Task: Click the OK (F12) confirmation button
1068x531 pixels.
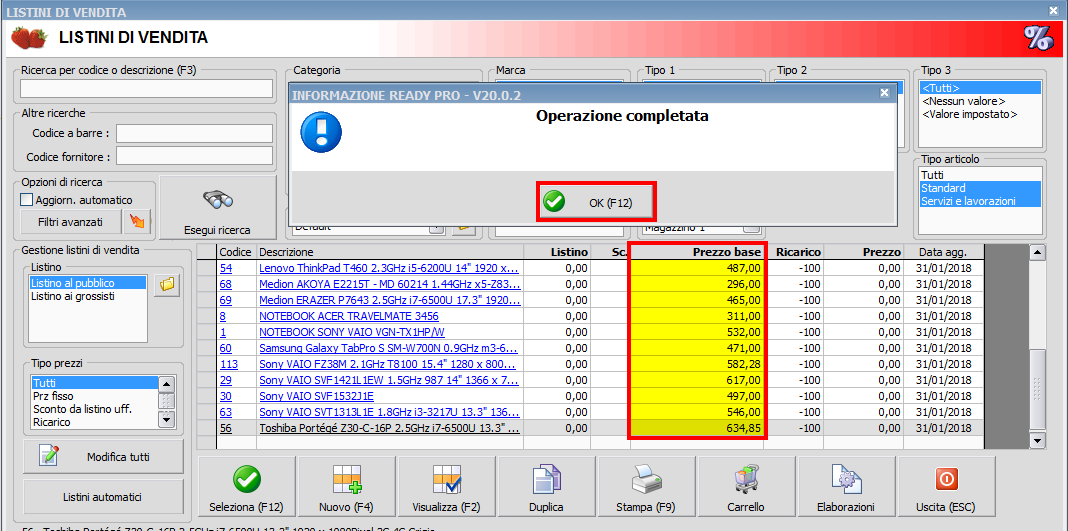Action: [596, 202]
